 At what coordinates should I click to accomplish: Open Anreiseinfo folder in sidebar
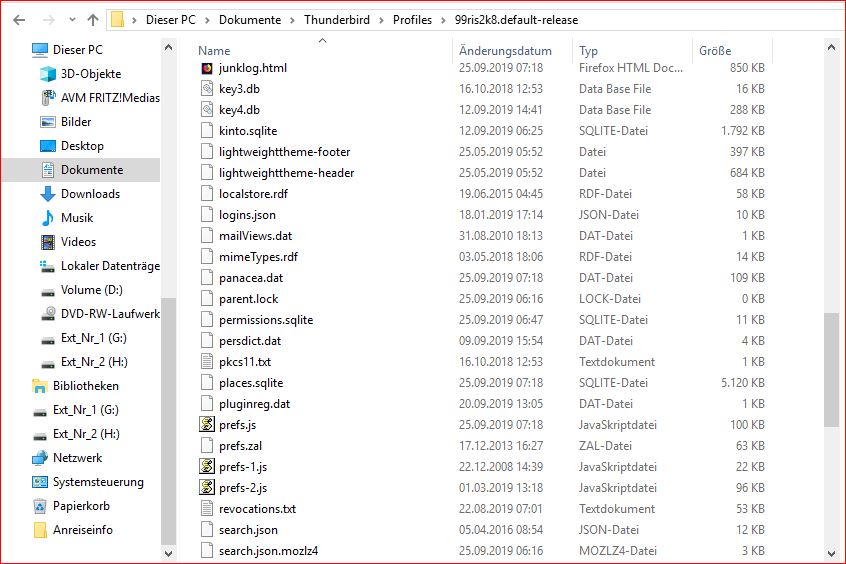(x=39, y=530)
